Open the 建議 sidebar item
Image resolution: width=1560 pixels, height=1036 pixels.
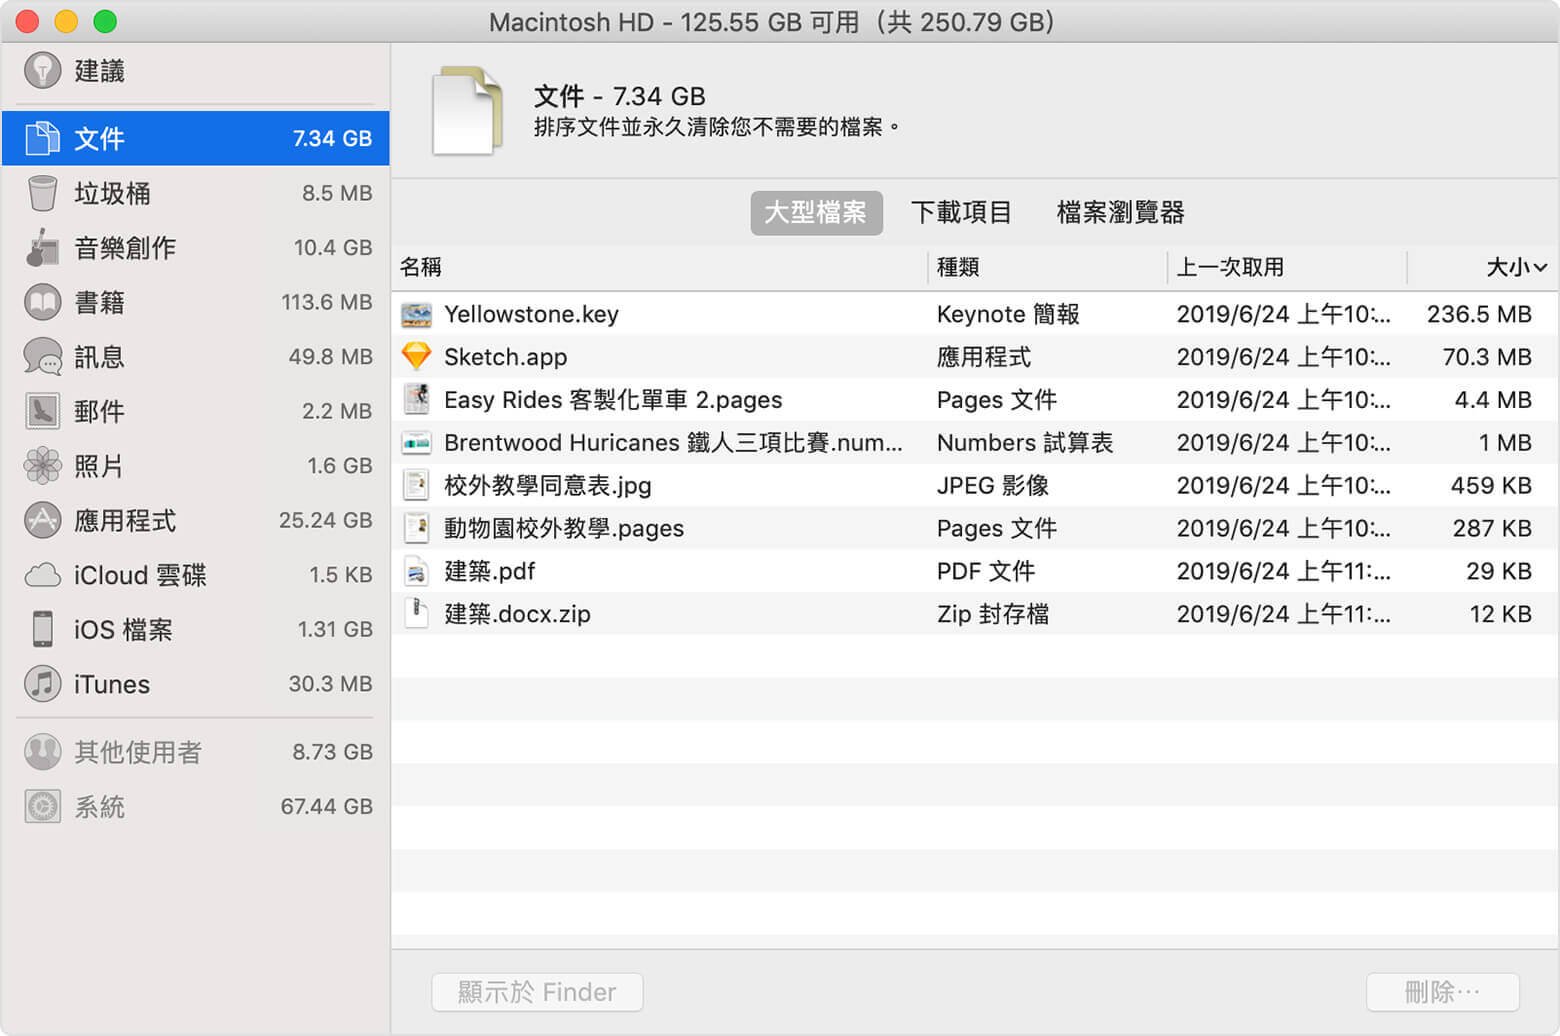196,70
